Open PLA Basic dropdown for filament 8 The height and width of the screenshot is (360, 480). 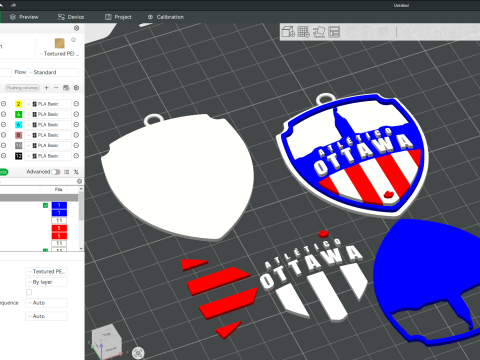[48, 135]
